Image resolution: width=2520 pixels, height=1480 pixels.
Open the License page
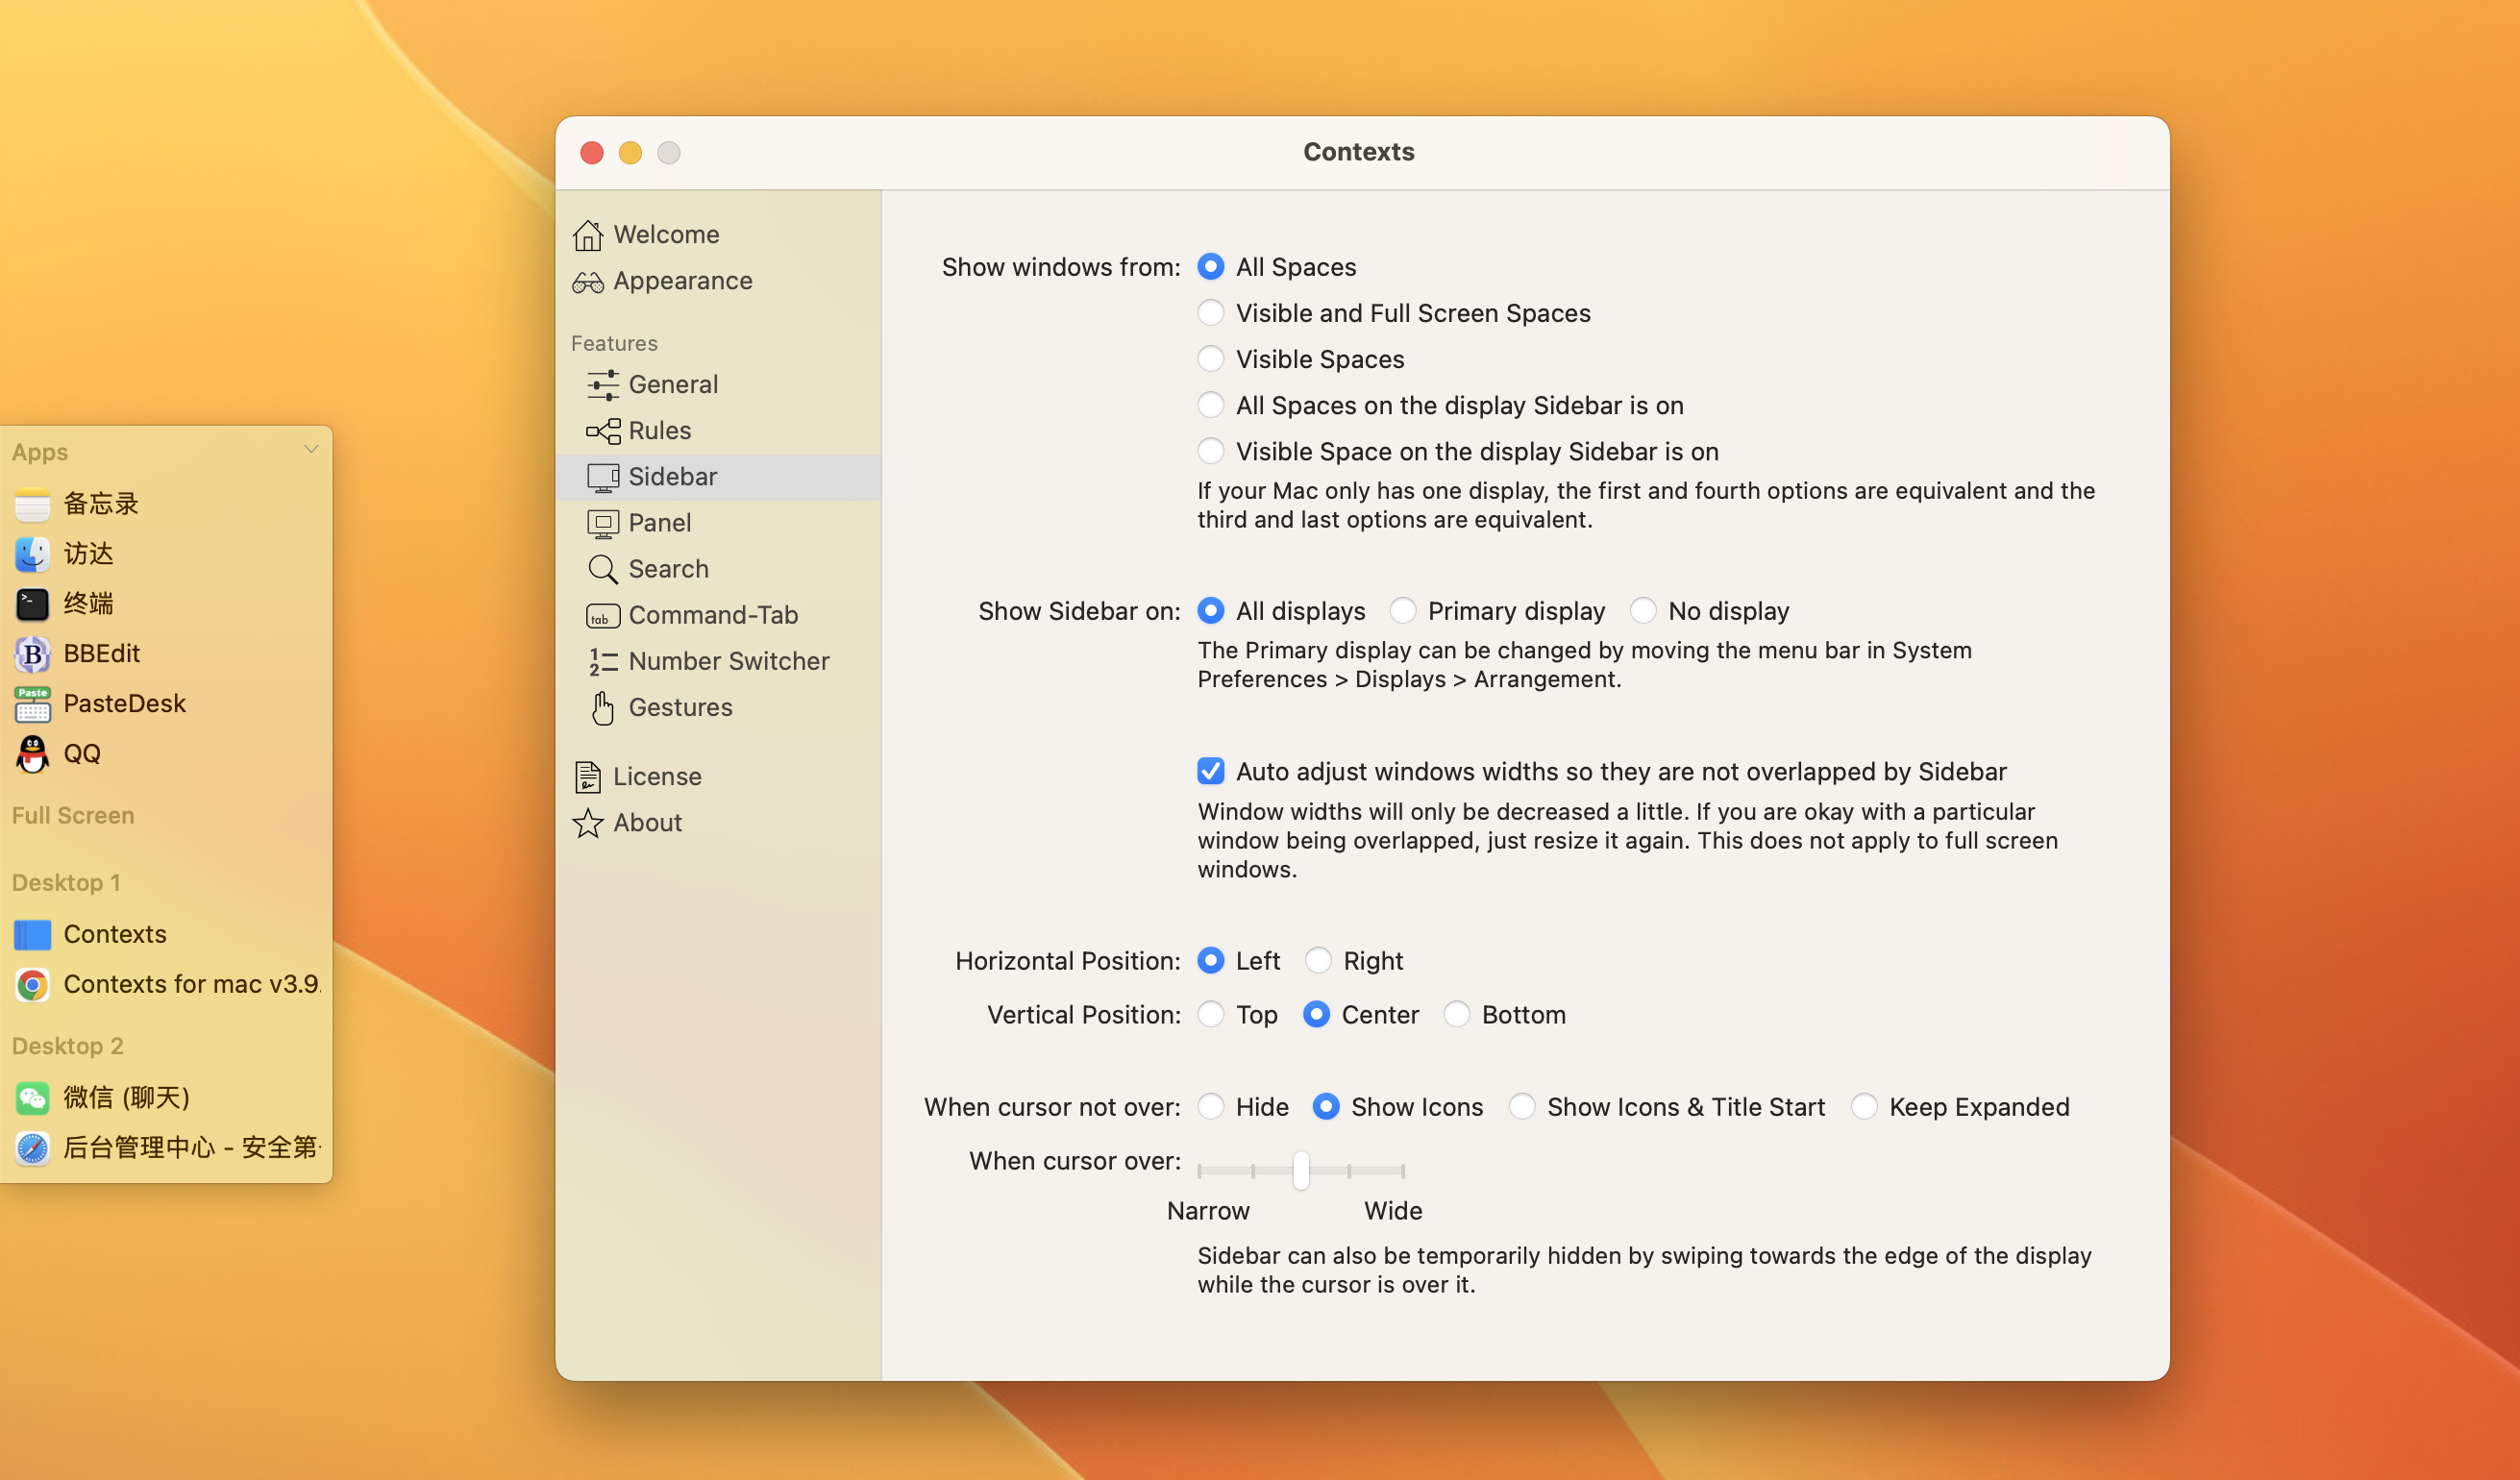pyautogui.click(x=656, y=776)
